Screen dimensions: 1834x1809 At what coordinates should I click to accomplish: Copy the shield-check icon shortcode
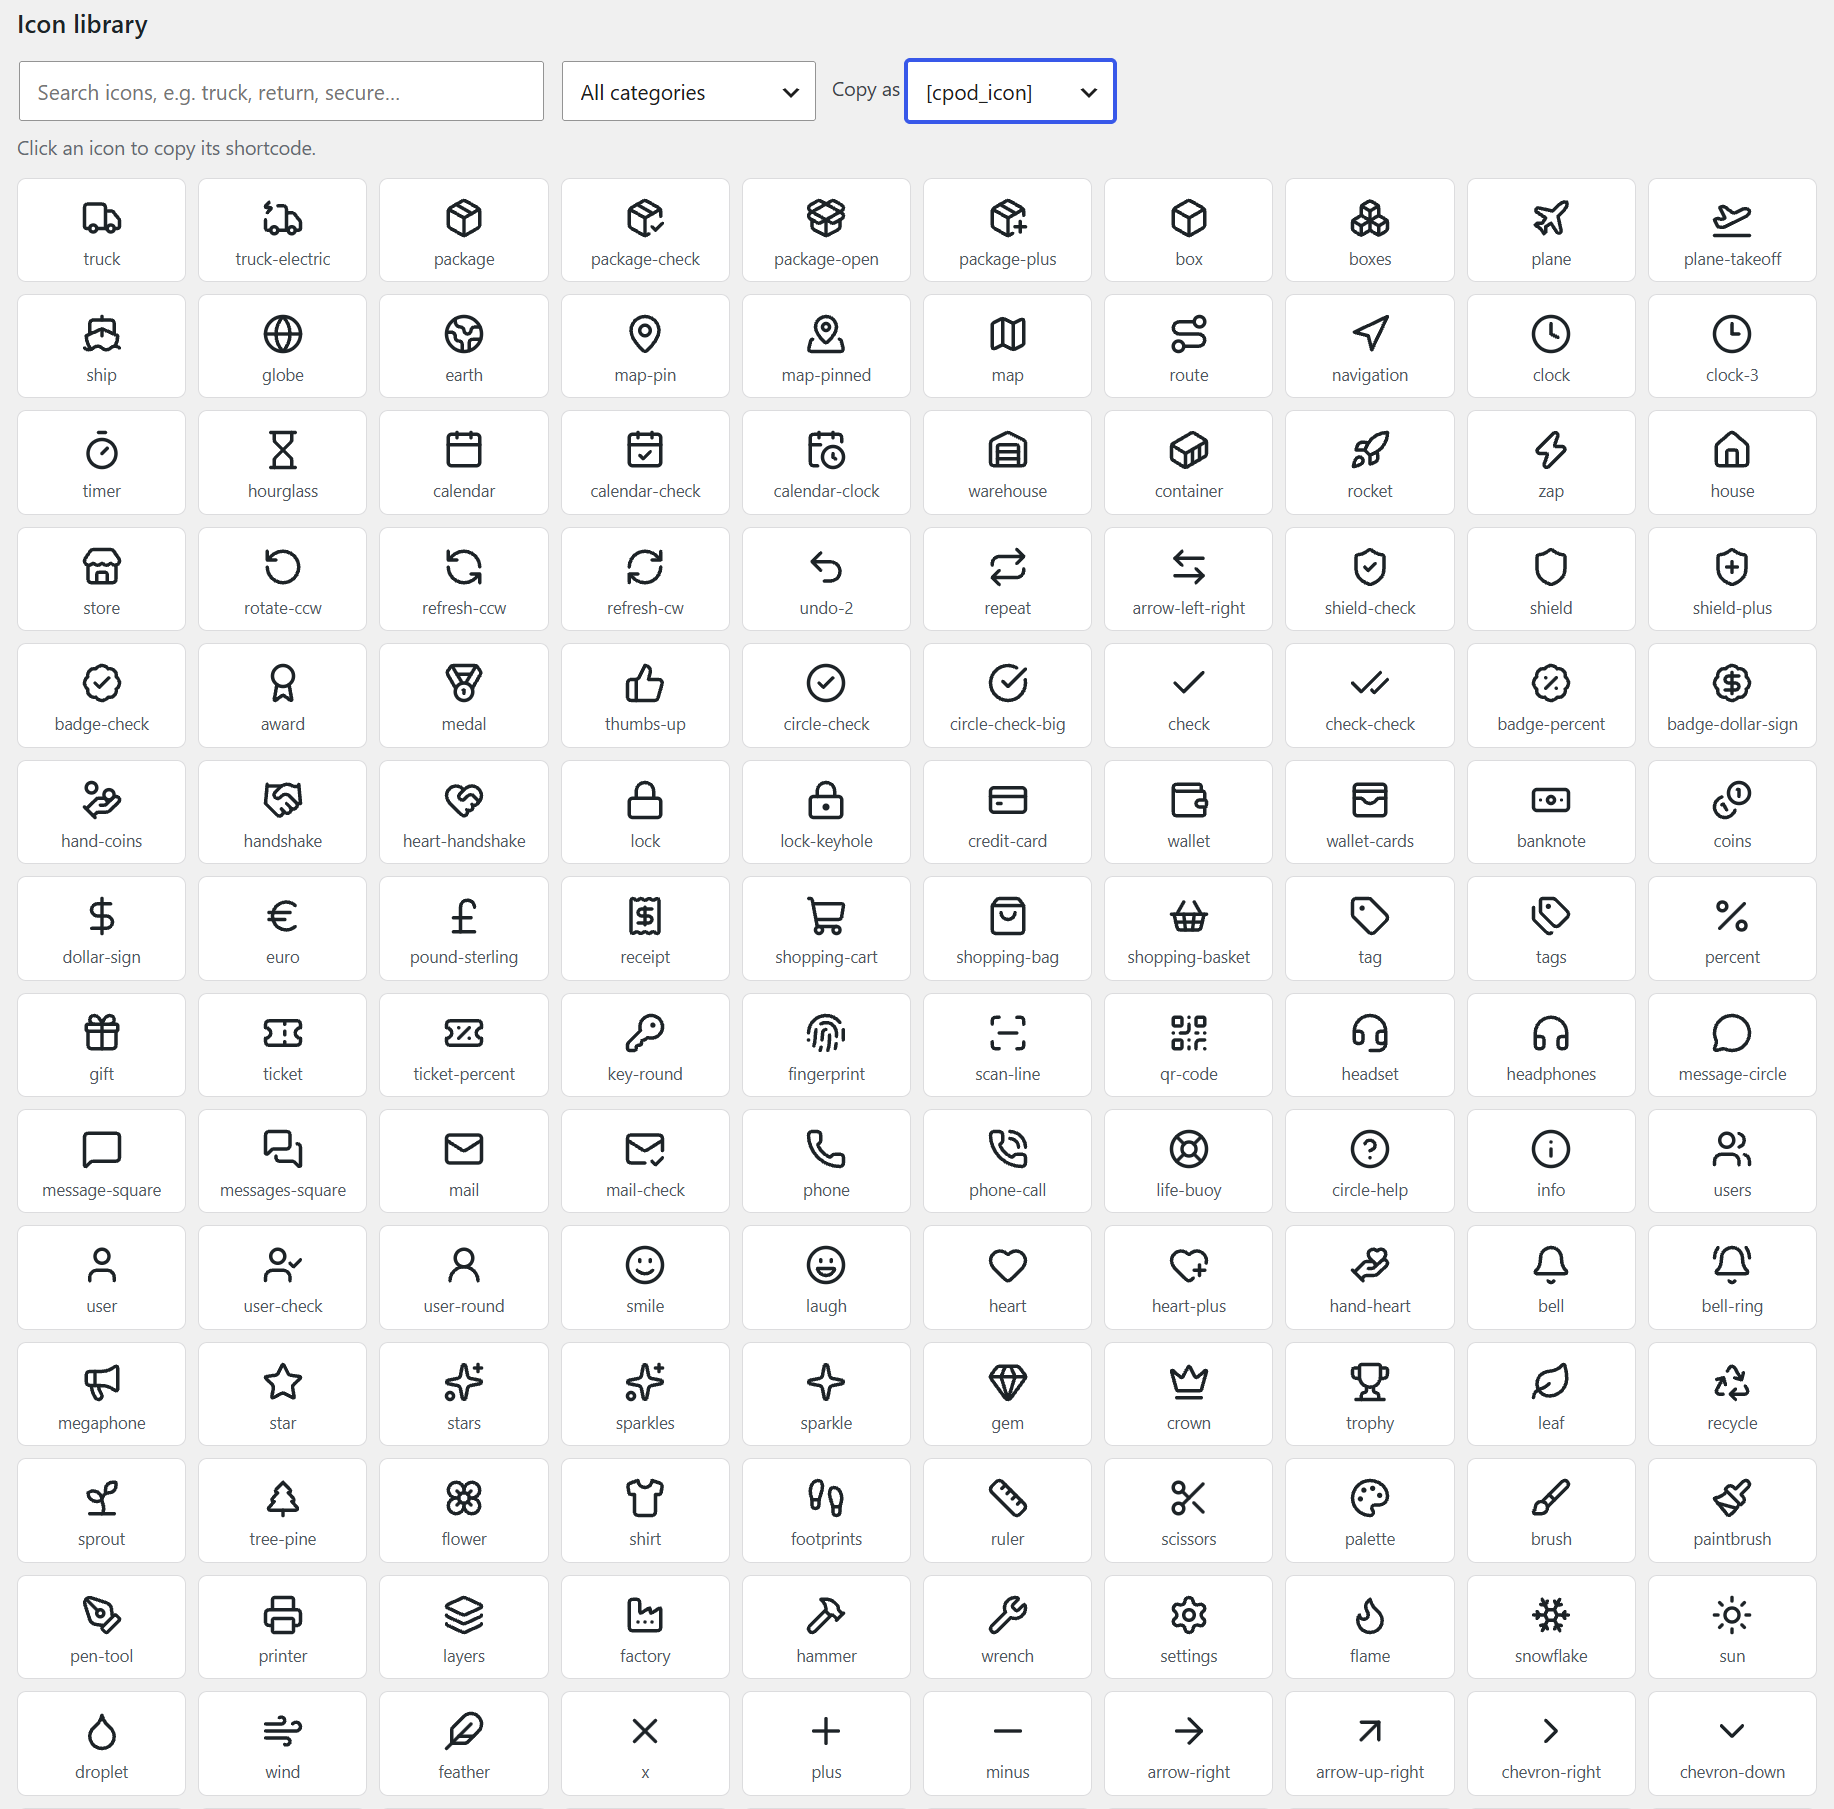pyautogui.click(x=1370, y=579)
